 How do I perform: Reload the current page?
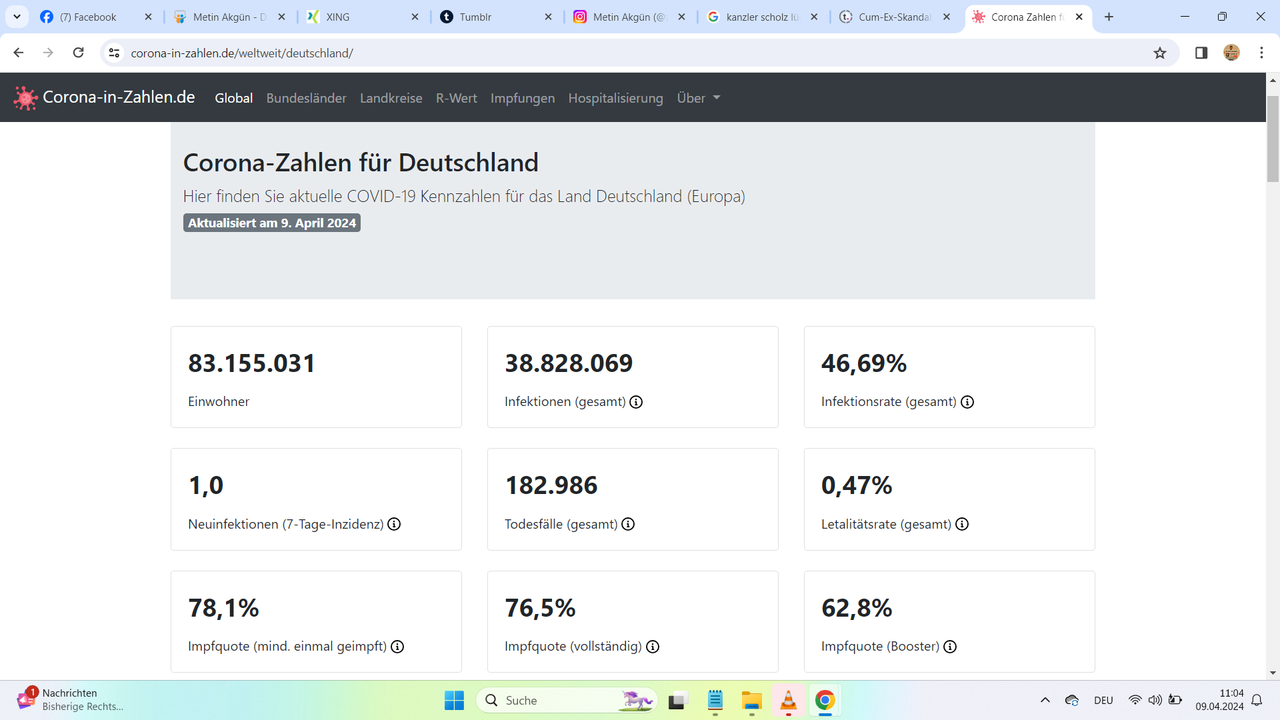[x=78, y=51]
